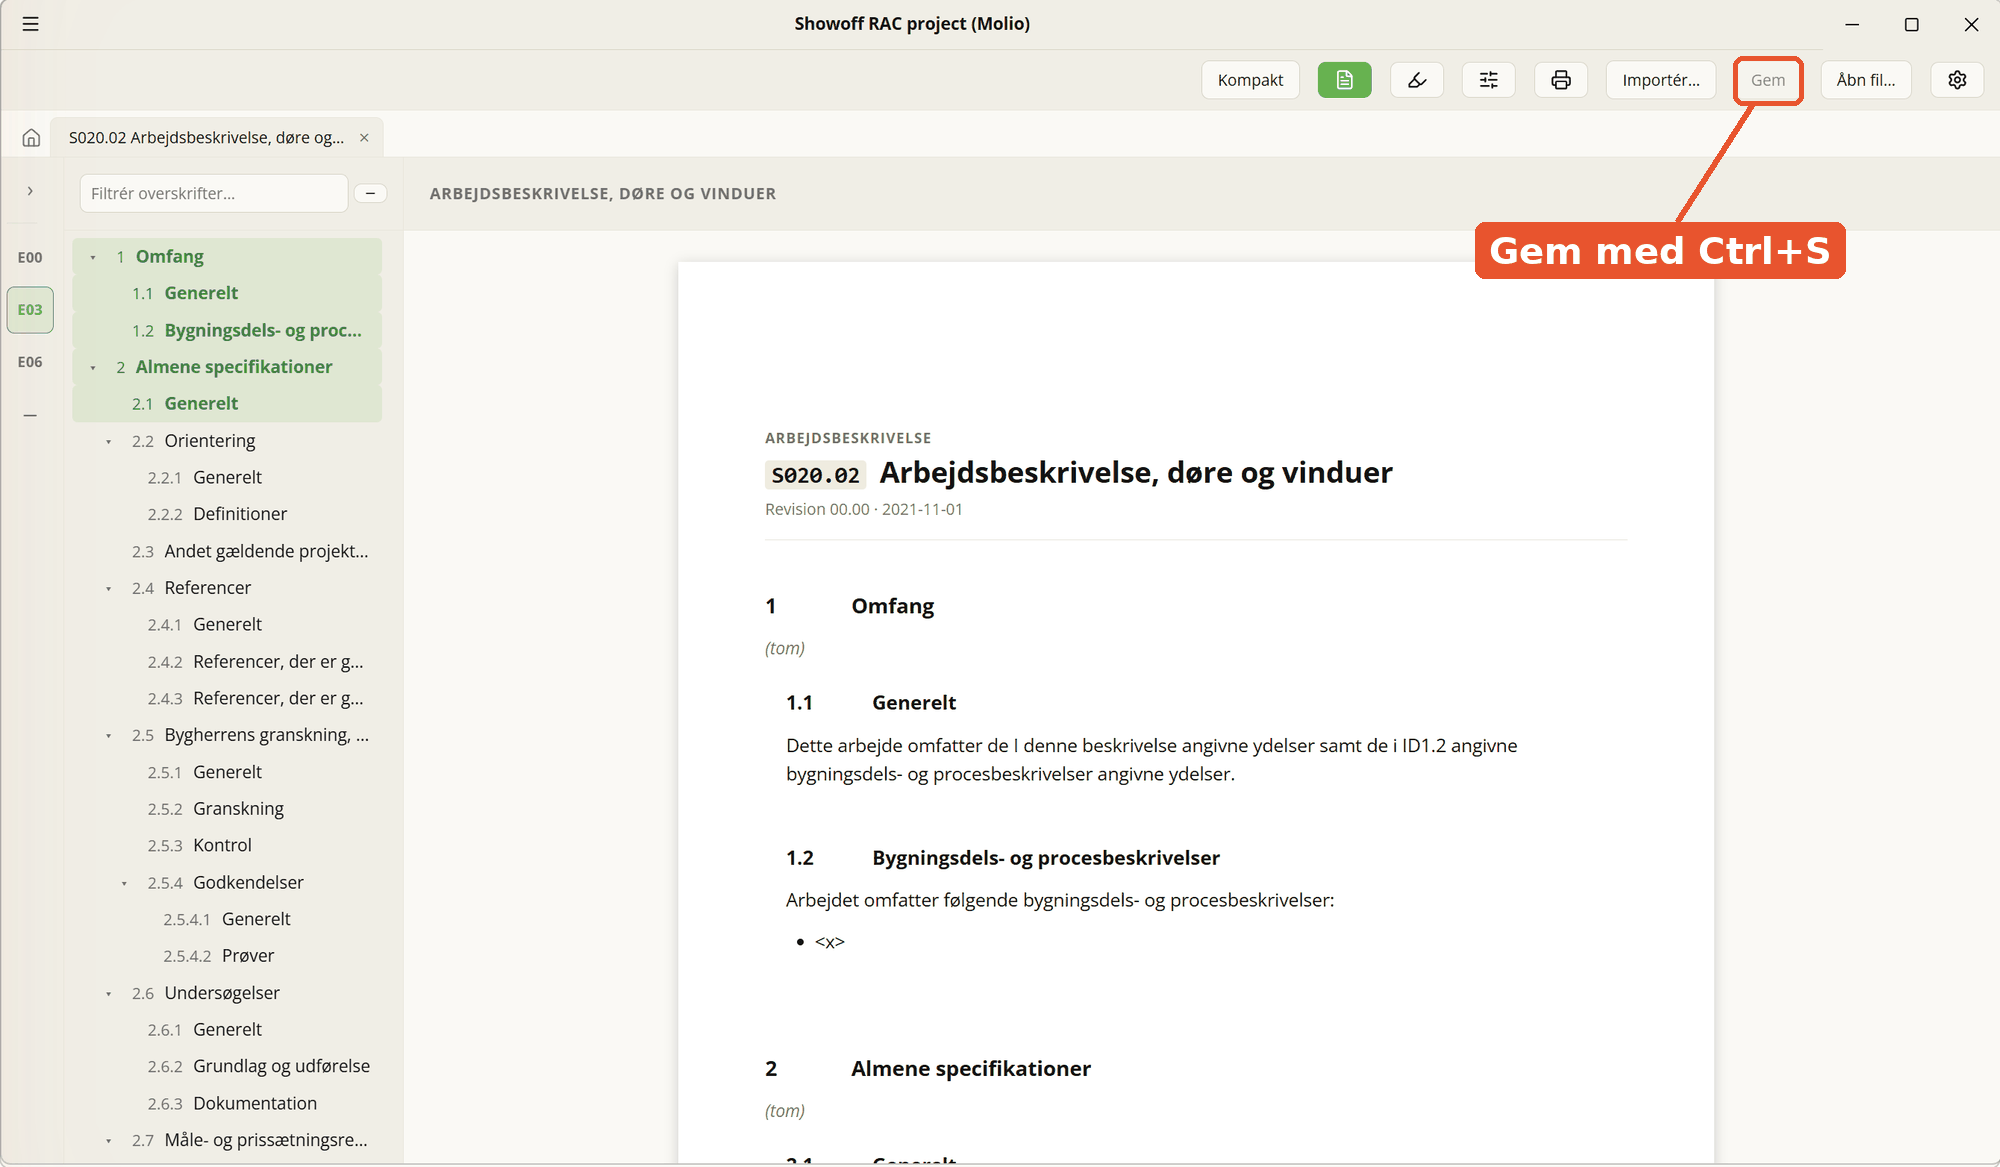Open the sliders options icon

pos(1489,80)
